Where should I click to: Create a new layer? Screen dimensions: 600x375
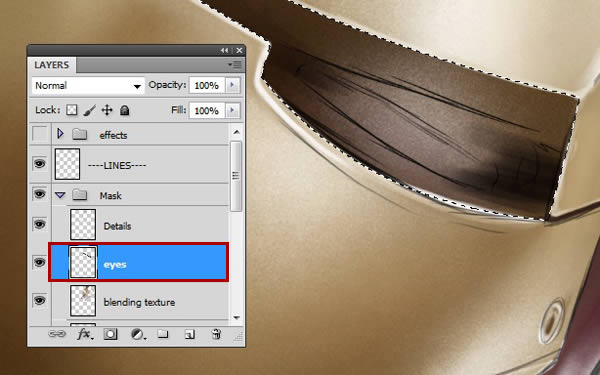coord(190,334)
